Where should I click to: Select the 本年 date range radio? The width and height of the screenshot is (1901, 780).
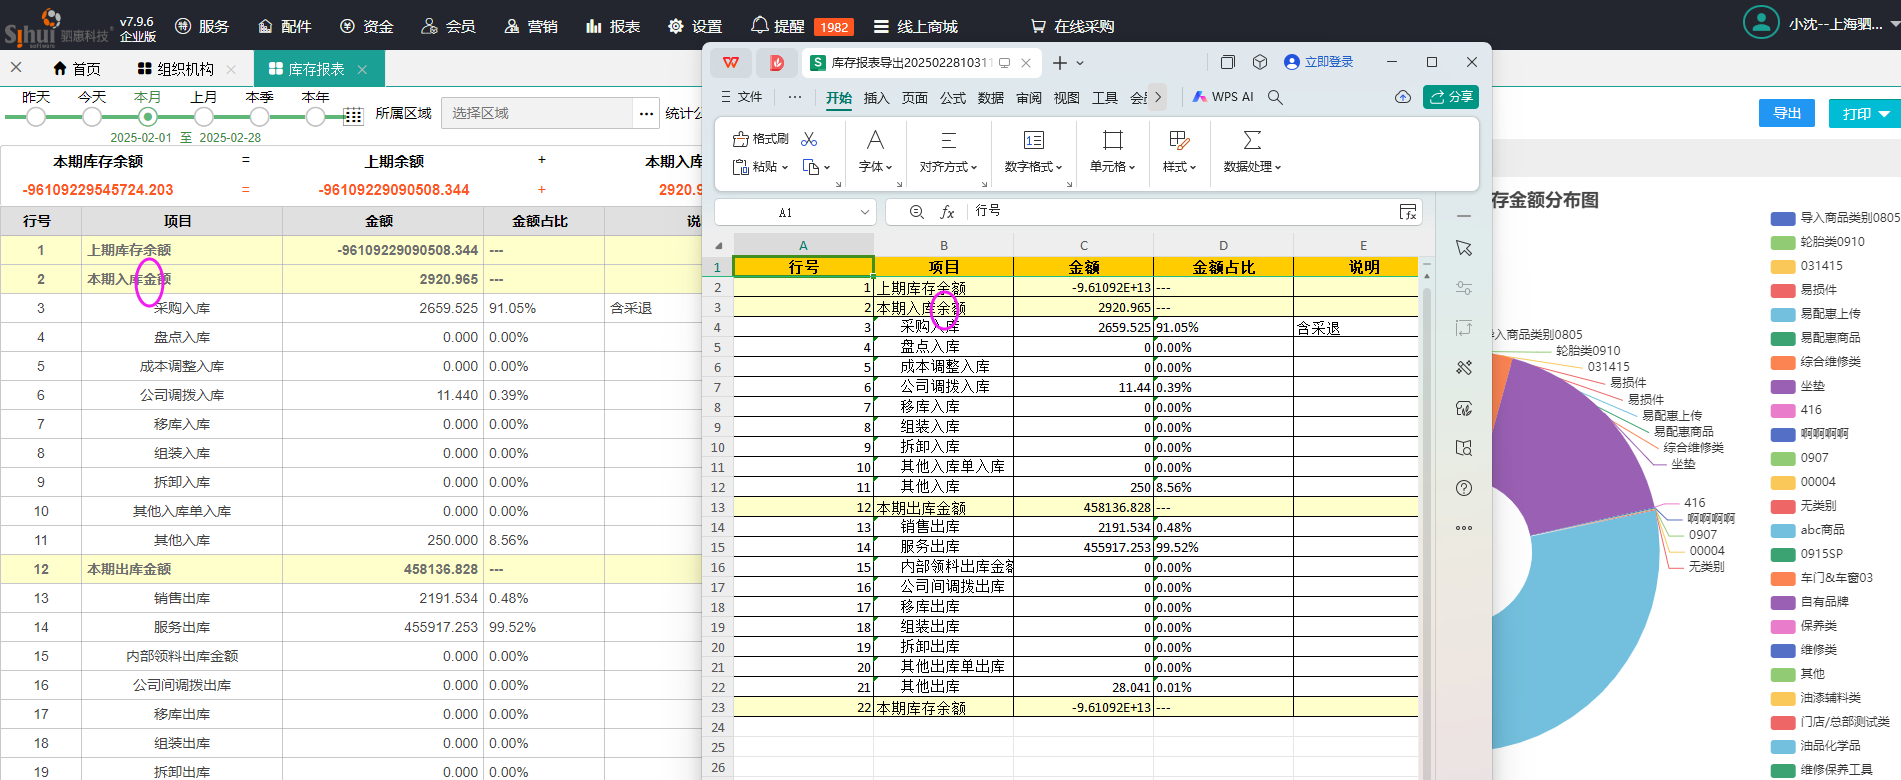[x=315, y=116]
